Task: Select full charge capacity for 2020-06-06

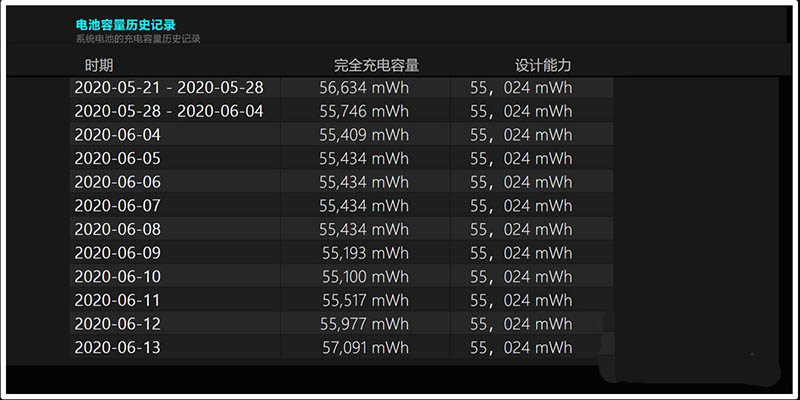Action: point(364,182)
